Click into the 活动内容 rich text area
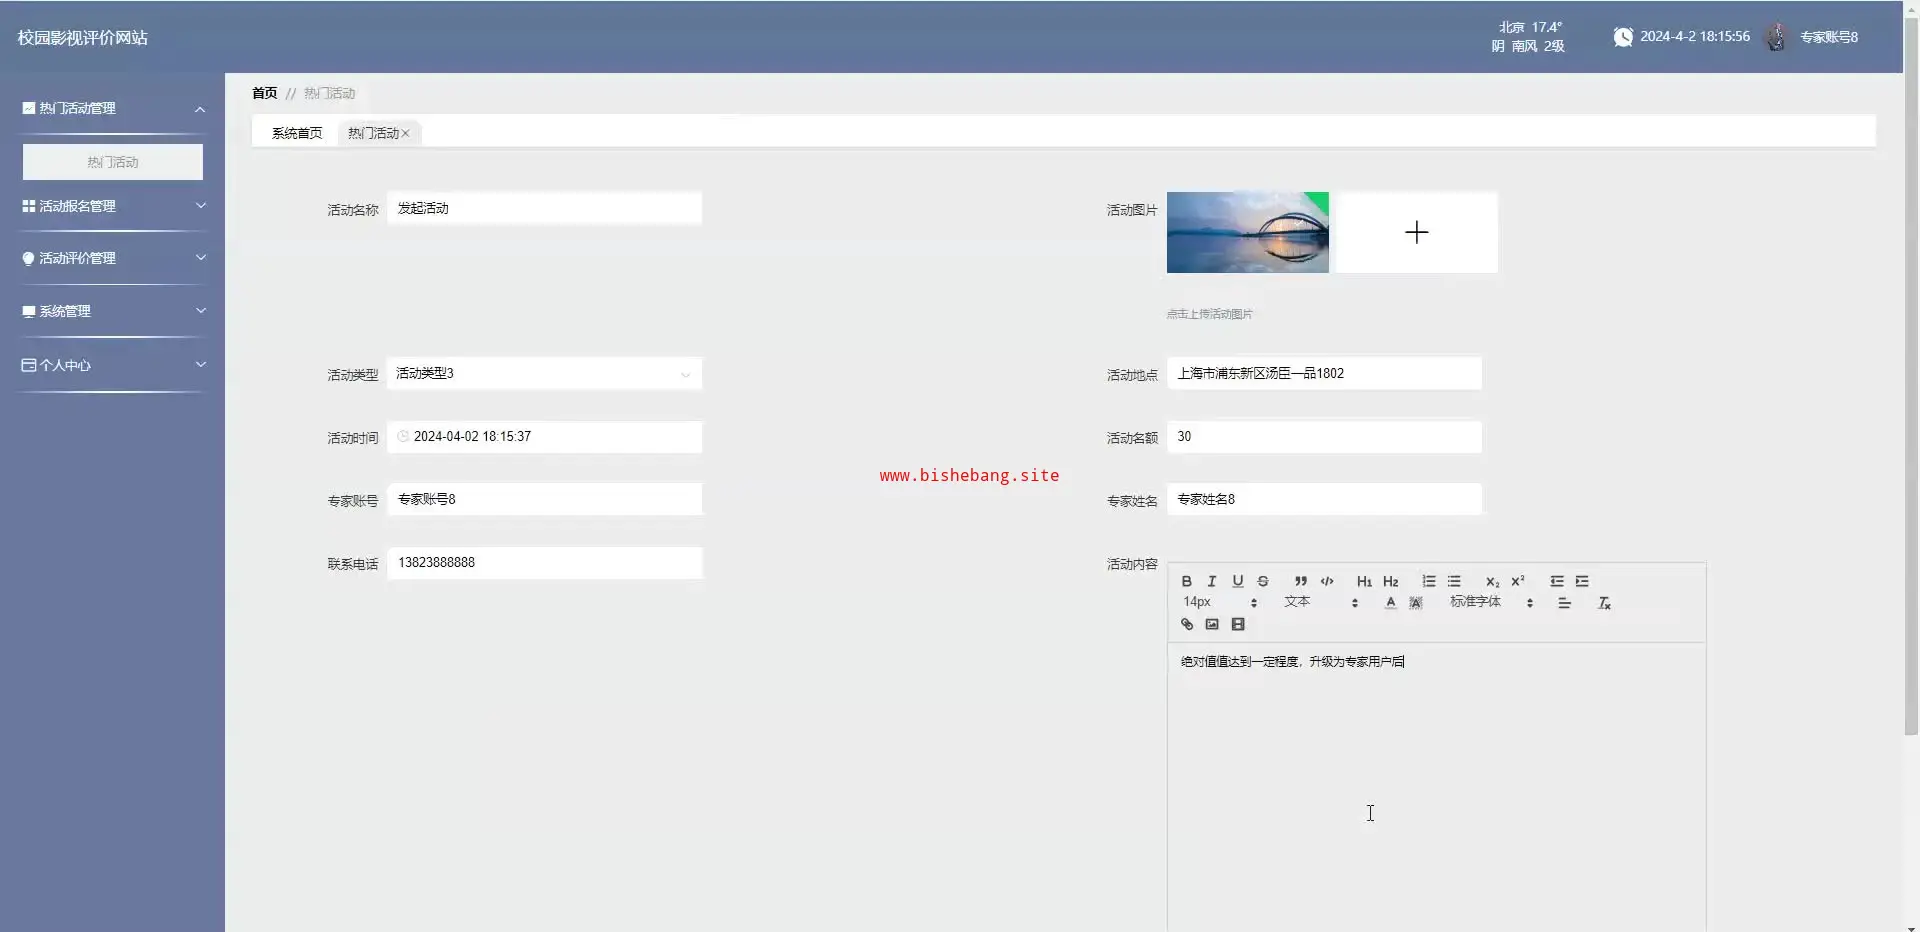The image size is (1920, 932). (1436, 787)
